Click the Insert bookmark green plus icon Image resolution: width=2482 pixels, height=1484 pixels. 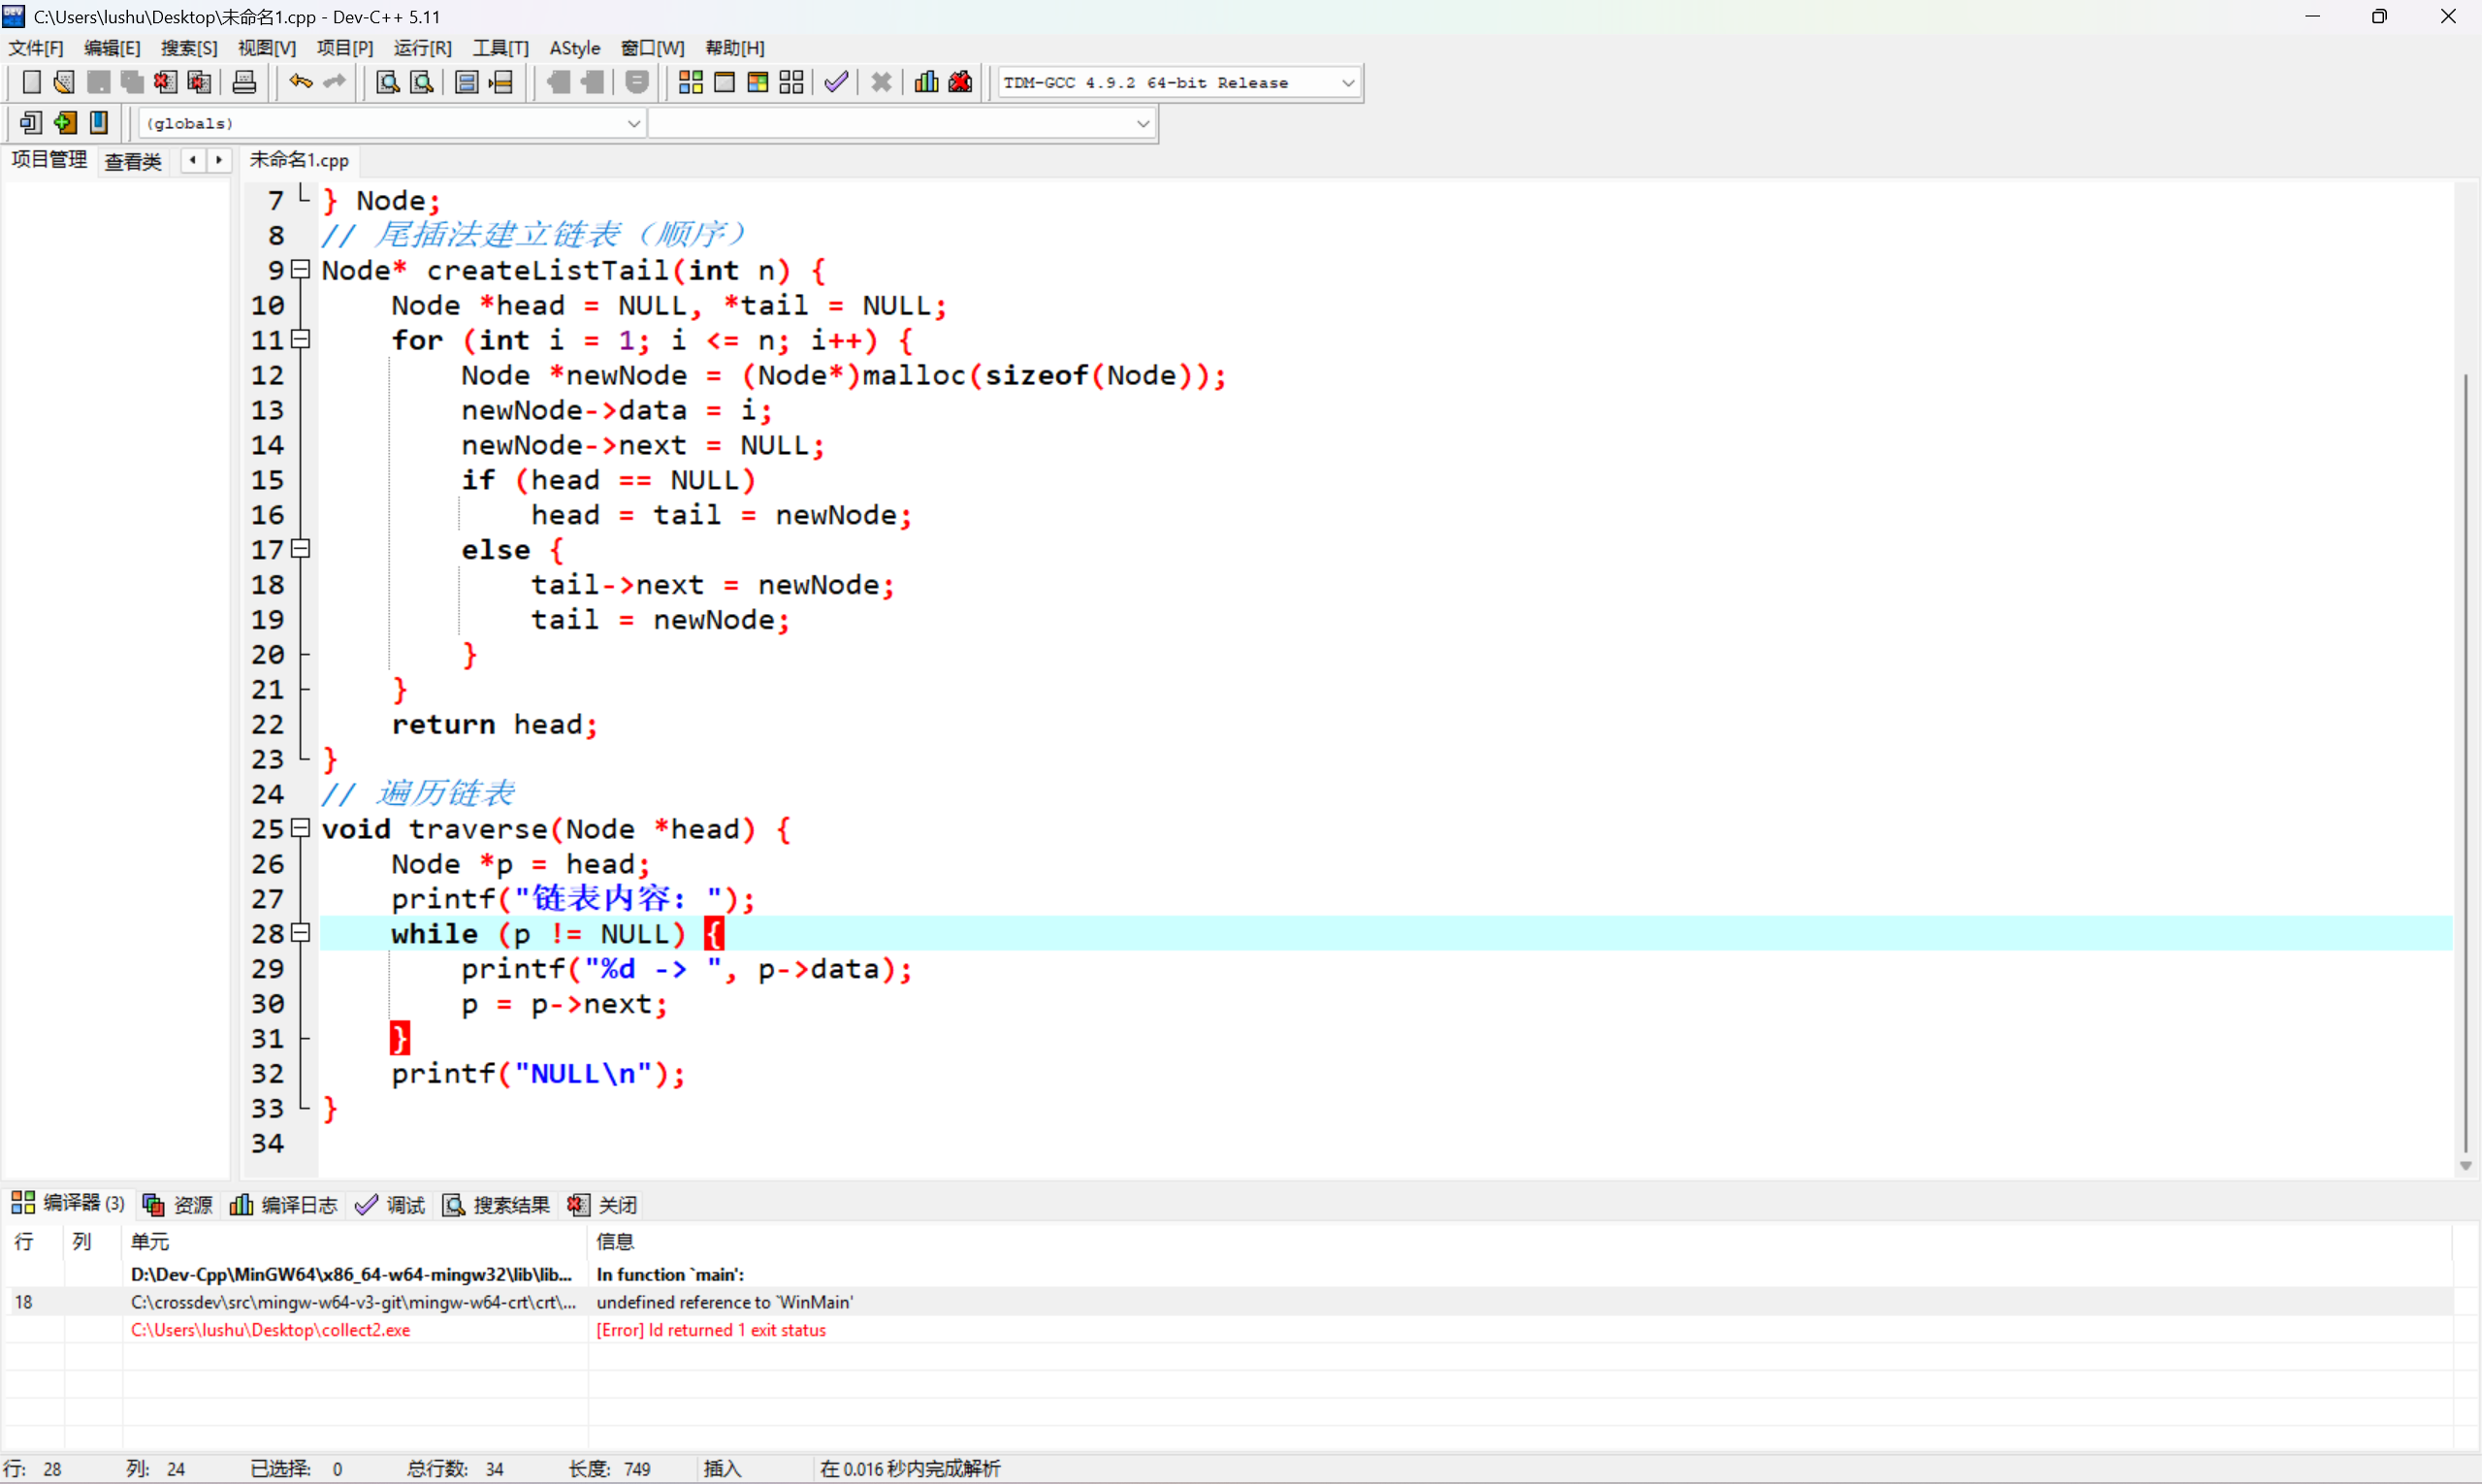[x=65, y=123]
